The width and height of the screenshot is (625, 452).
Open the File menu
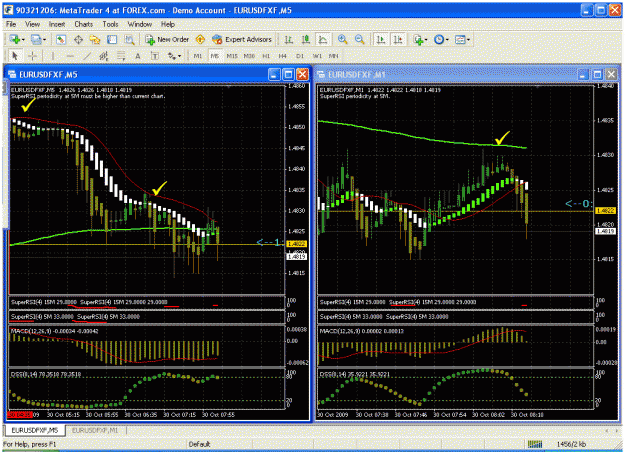coord(11,24)
